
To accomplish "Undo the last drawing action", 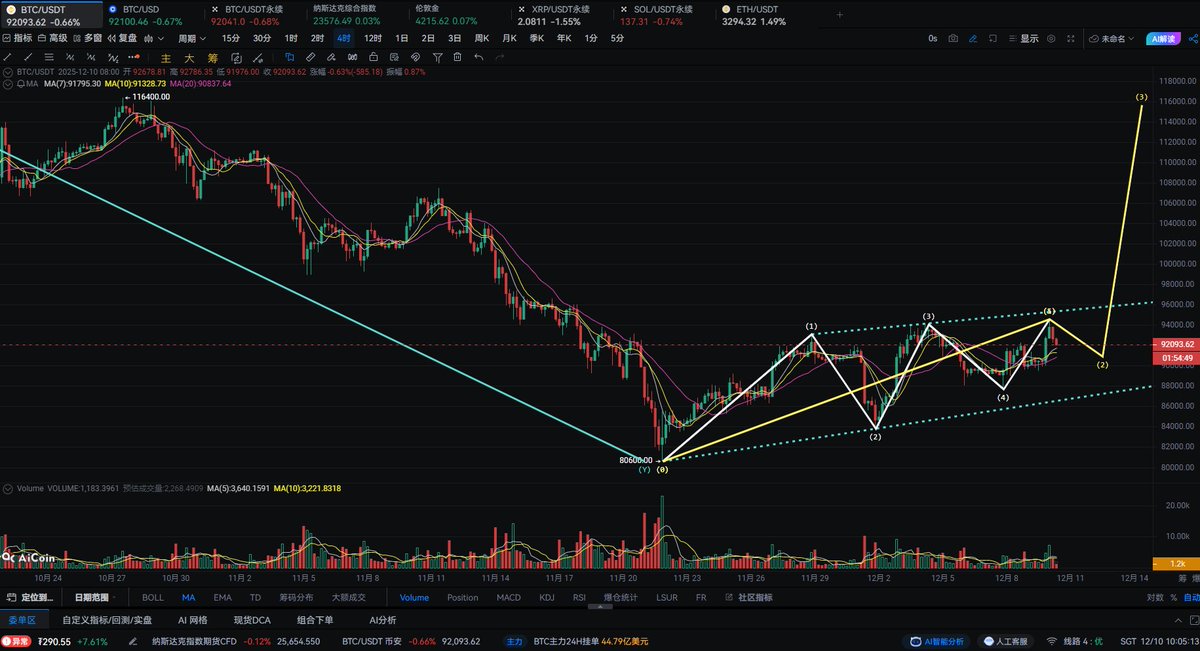I will pyautogui.click(x=479, y=57).
